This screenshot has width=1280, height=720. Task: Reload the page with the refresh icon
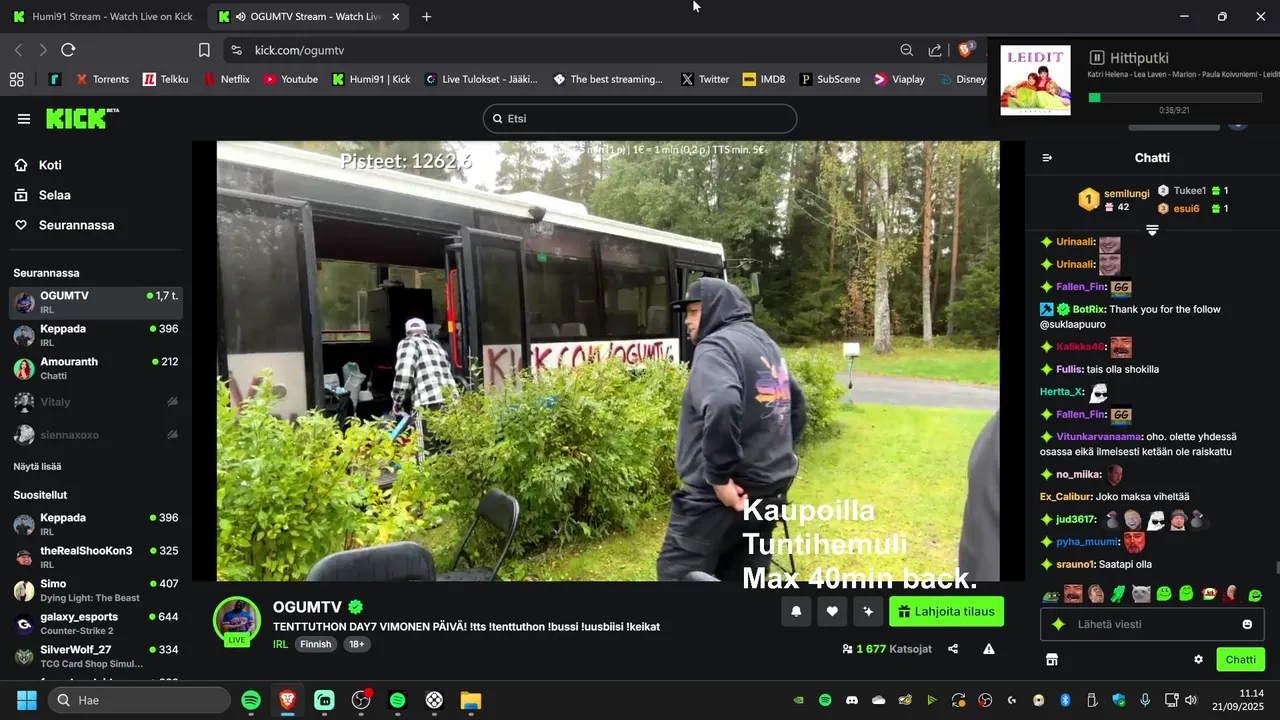(x=68, y=50)
